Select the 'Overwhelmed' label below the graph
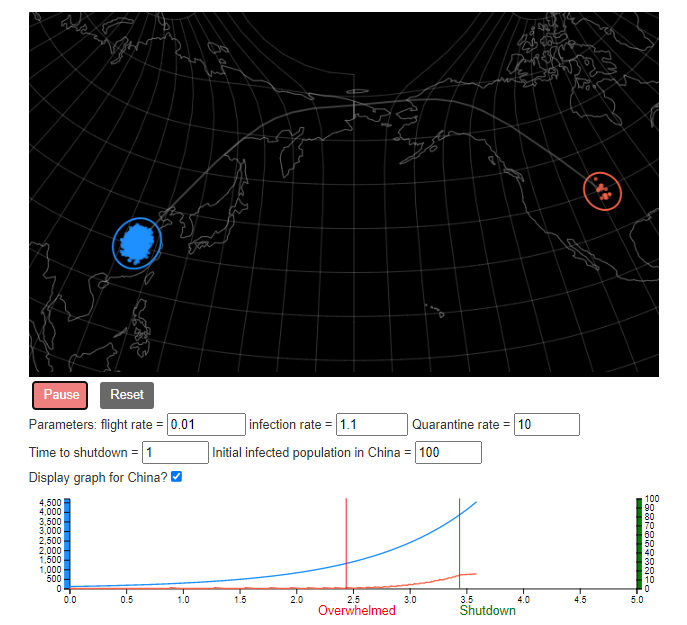This screenshot has height=625, width=687. coord(357,610)
